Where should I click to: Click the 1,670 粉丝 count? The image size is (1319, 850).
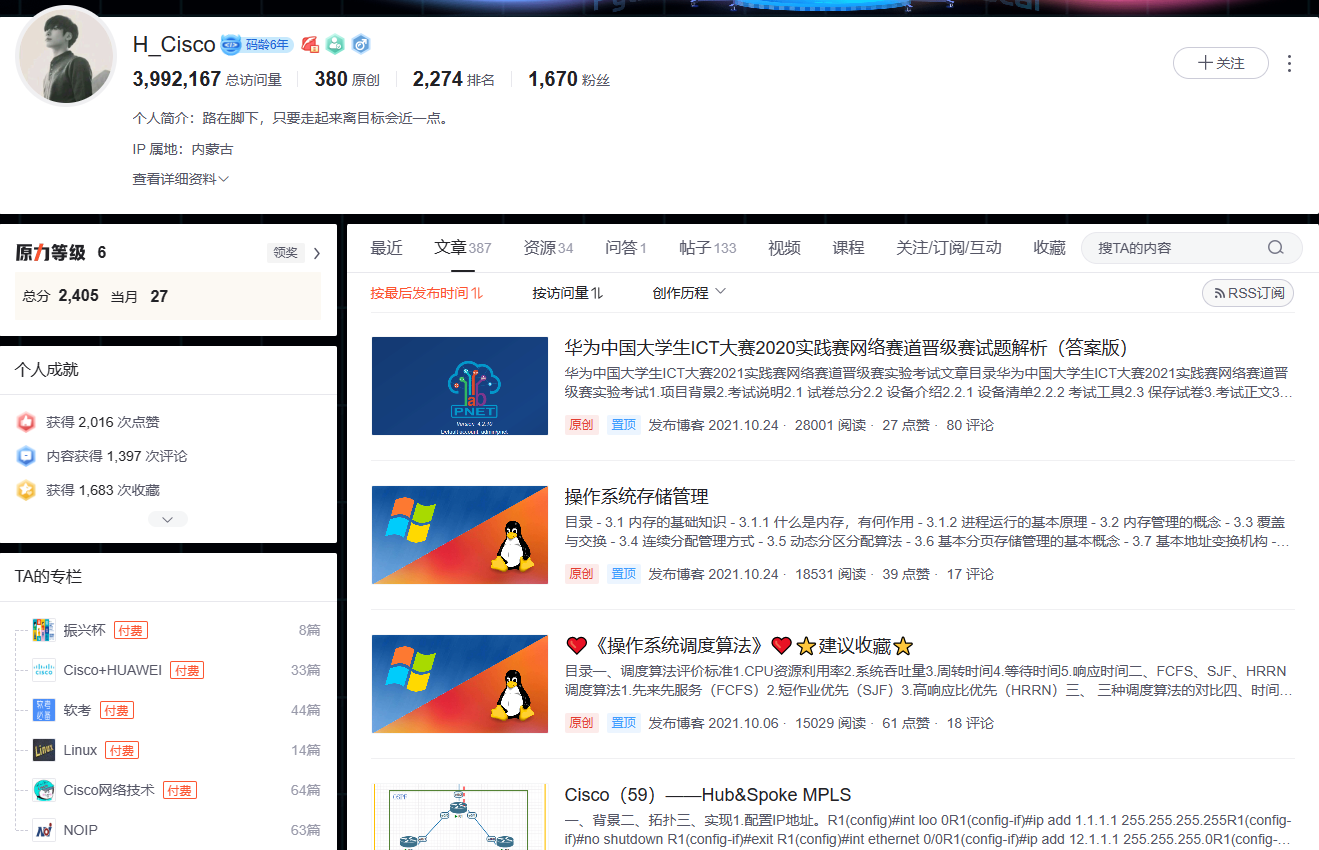coord(569,79)
